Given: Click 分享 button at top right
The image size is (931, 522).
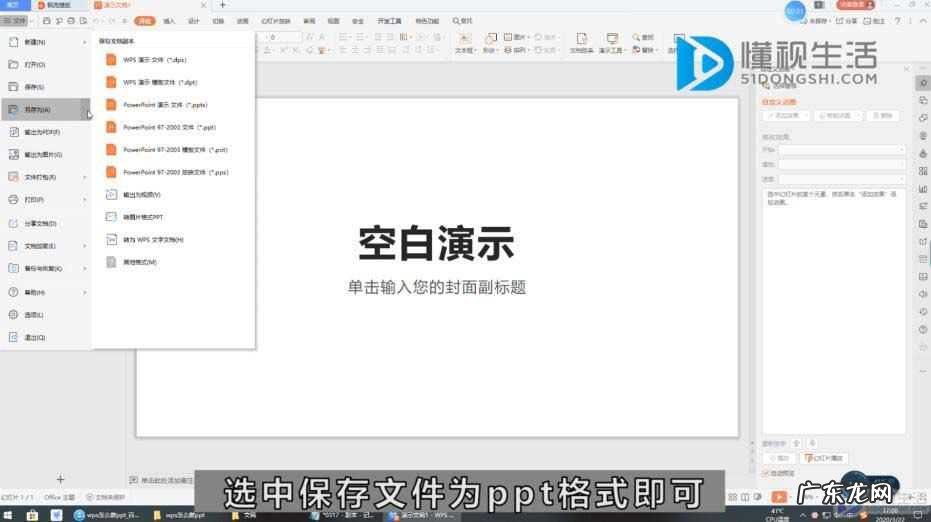Looking at the screenshot, I should click(x=847, y=21).
